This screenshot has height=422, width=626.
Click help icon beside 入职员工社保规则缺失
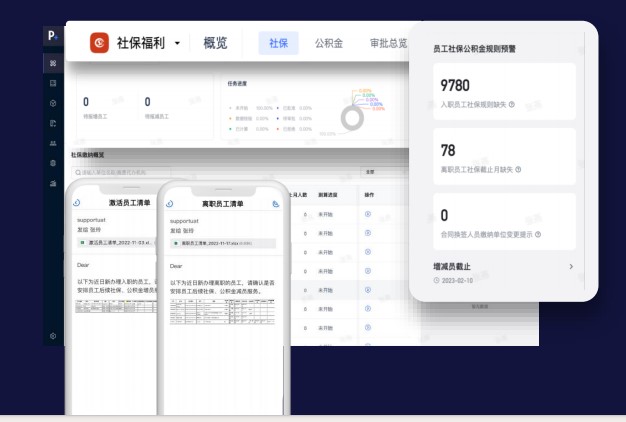coord(512,104)
